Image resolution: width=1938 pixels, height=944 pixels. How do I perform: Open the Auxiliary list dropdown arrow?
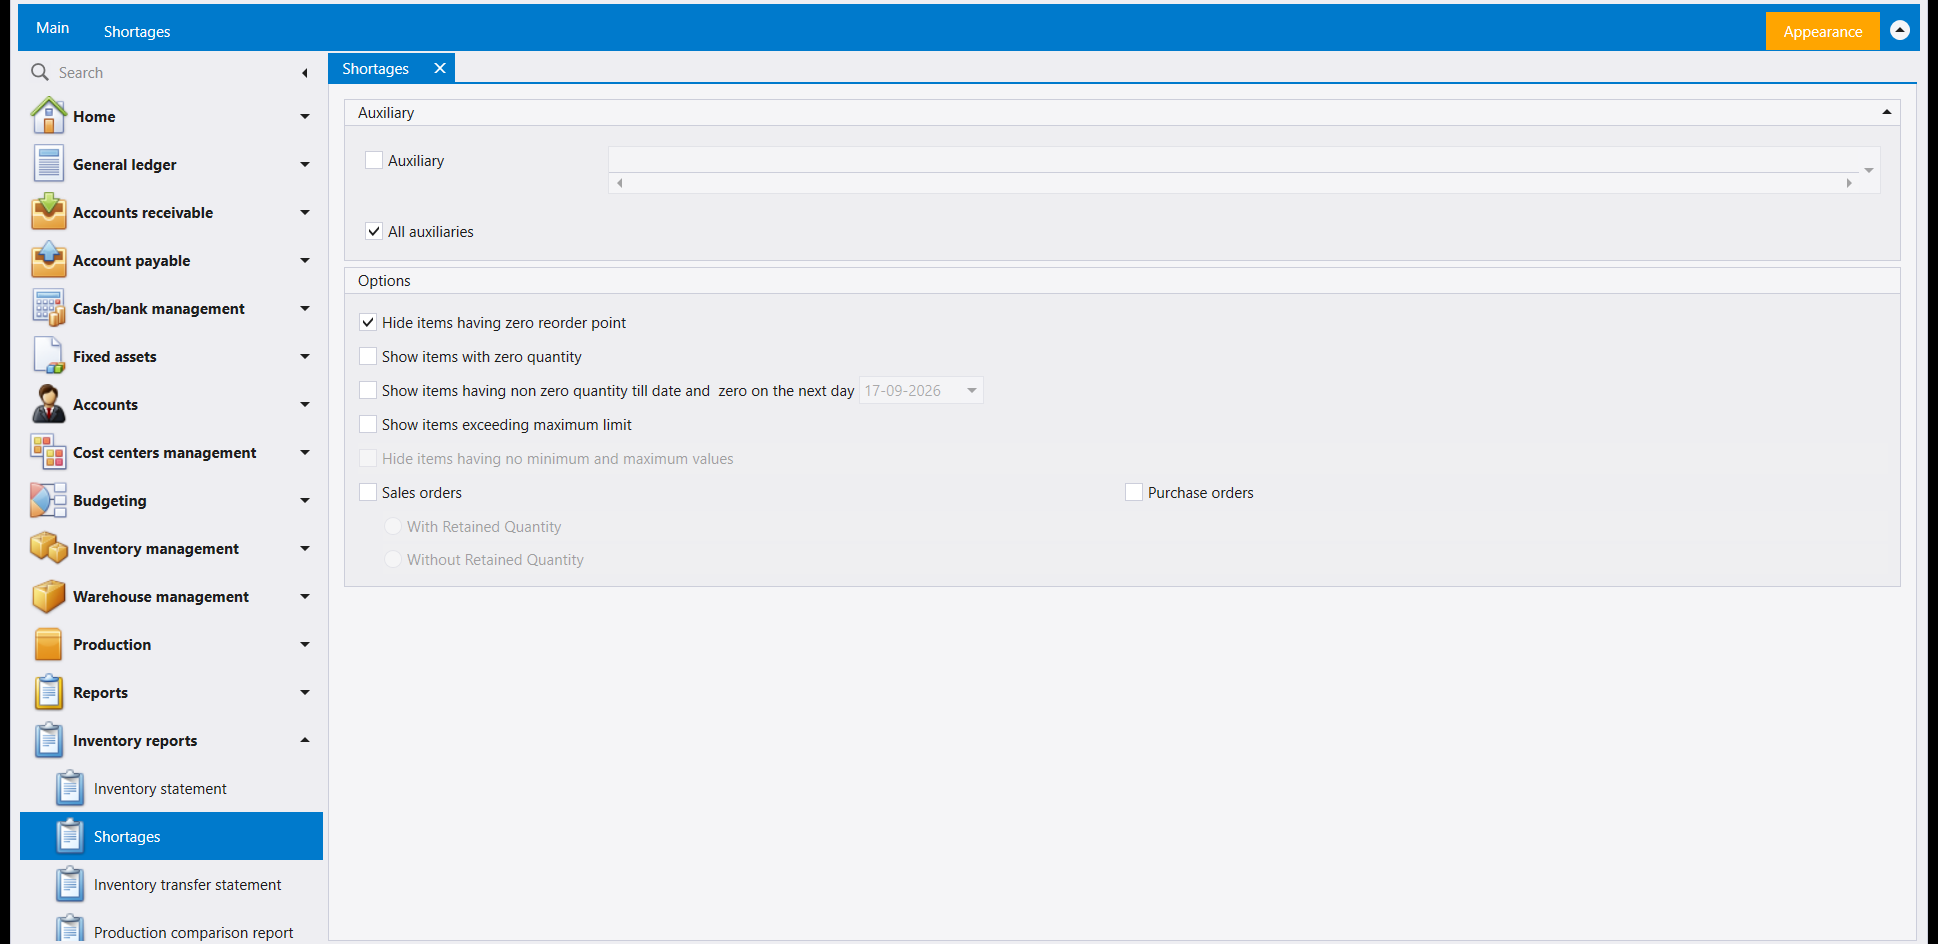coord(1868,170)
